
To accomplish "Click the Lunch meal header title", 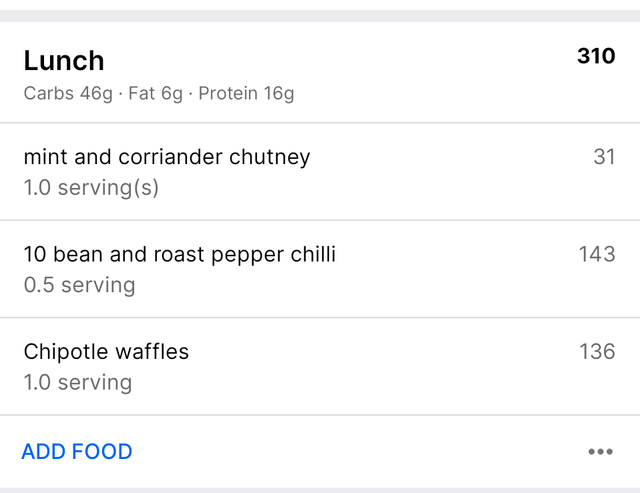I will click(x=64, y=60).
